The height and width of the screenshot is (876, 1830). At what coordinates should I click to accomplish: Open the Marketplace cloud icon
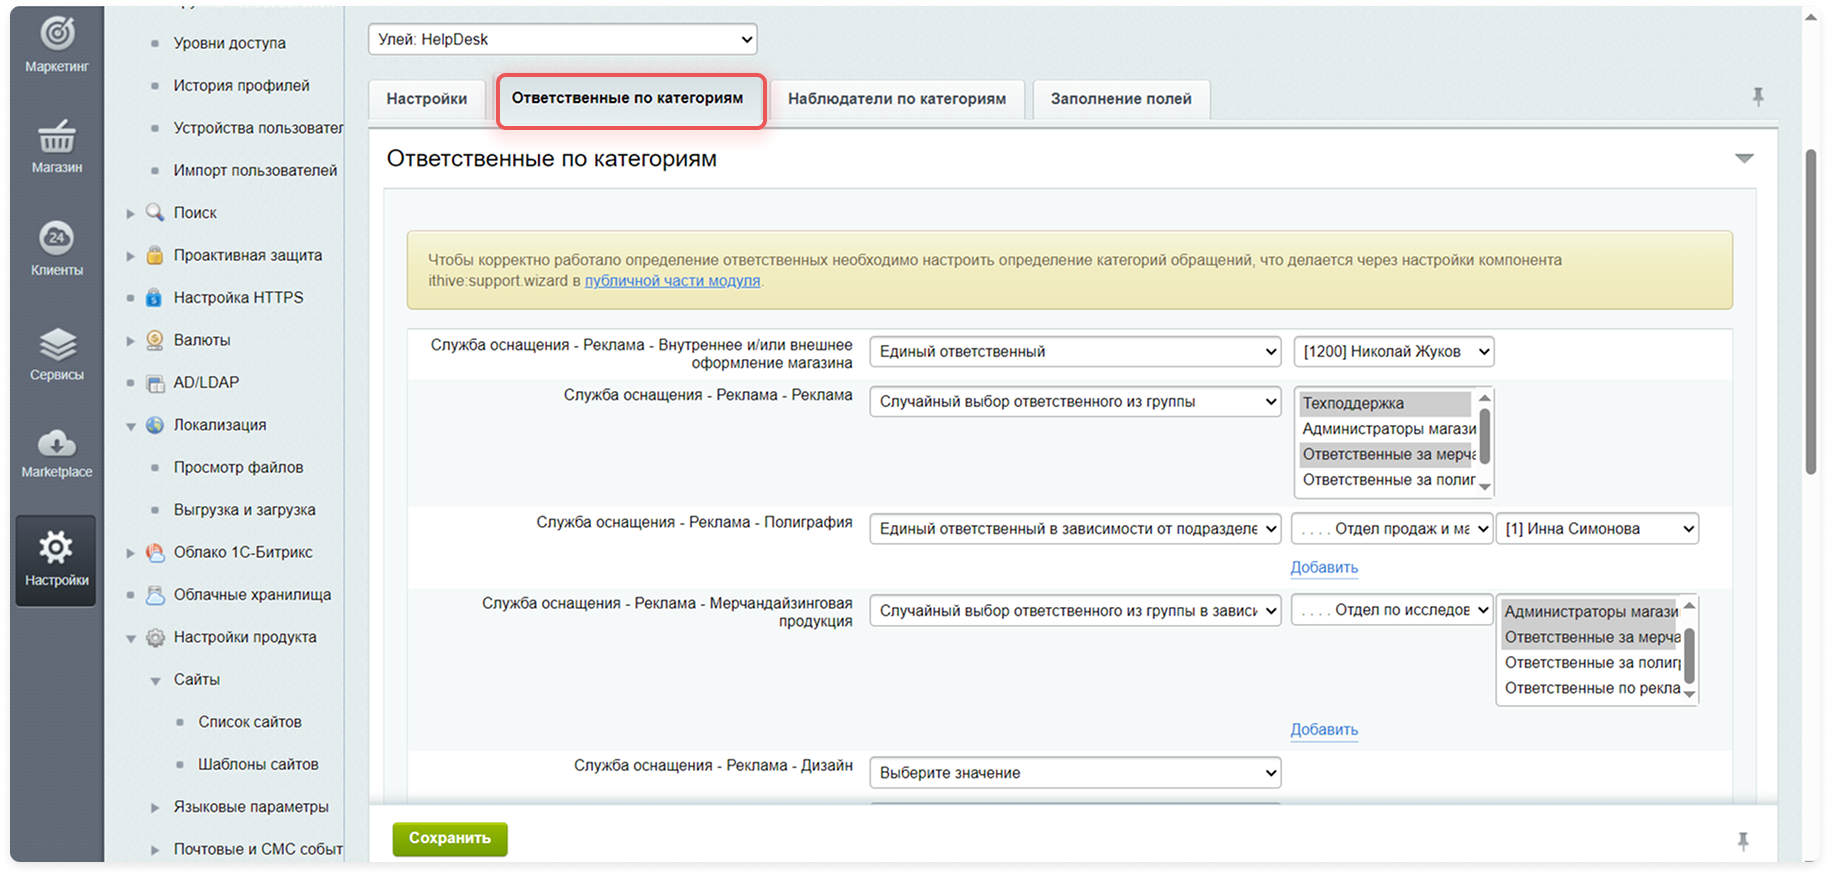[57, 443]
